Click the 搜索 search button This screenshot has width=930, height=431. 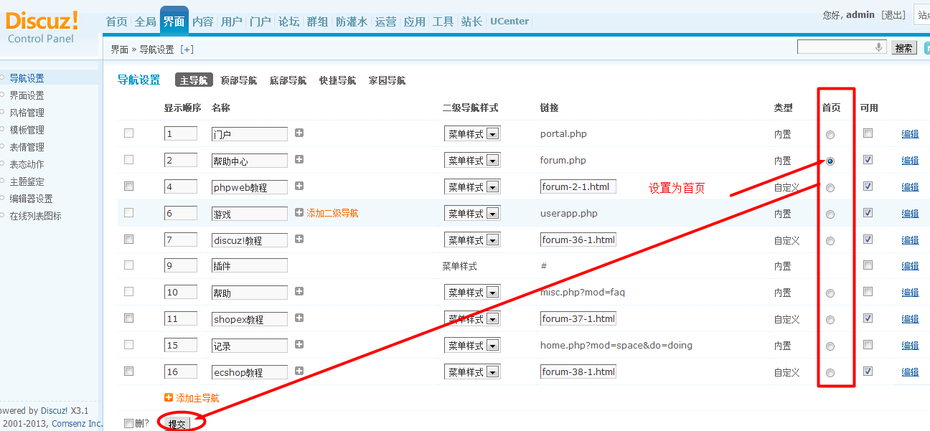pyautogui.click(x=904, y=48)
